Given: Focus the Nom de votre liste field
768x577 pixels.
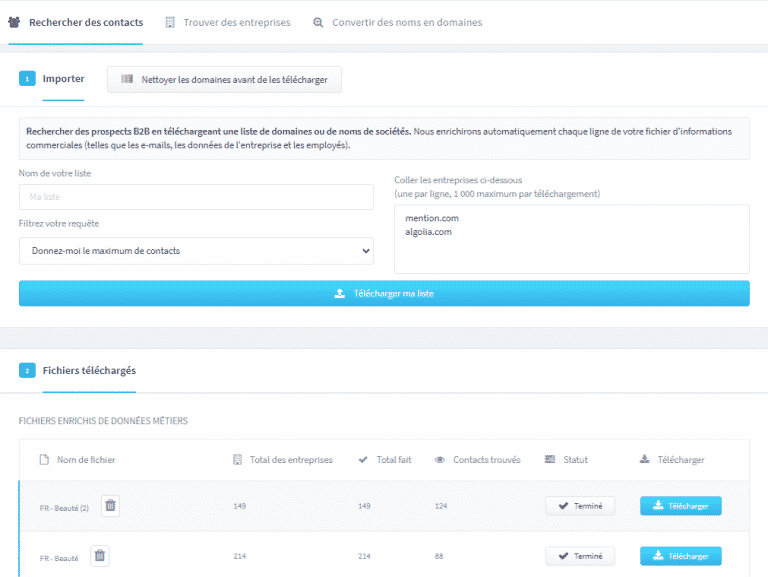Looking at the screenshot, I should (196, 197).
